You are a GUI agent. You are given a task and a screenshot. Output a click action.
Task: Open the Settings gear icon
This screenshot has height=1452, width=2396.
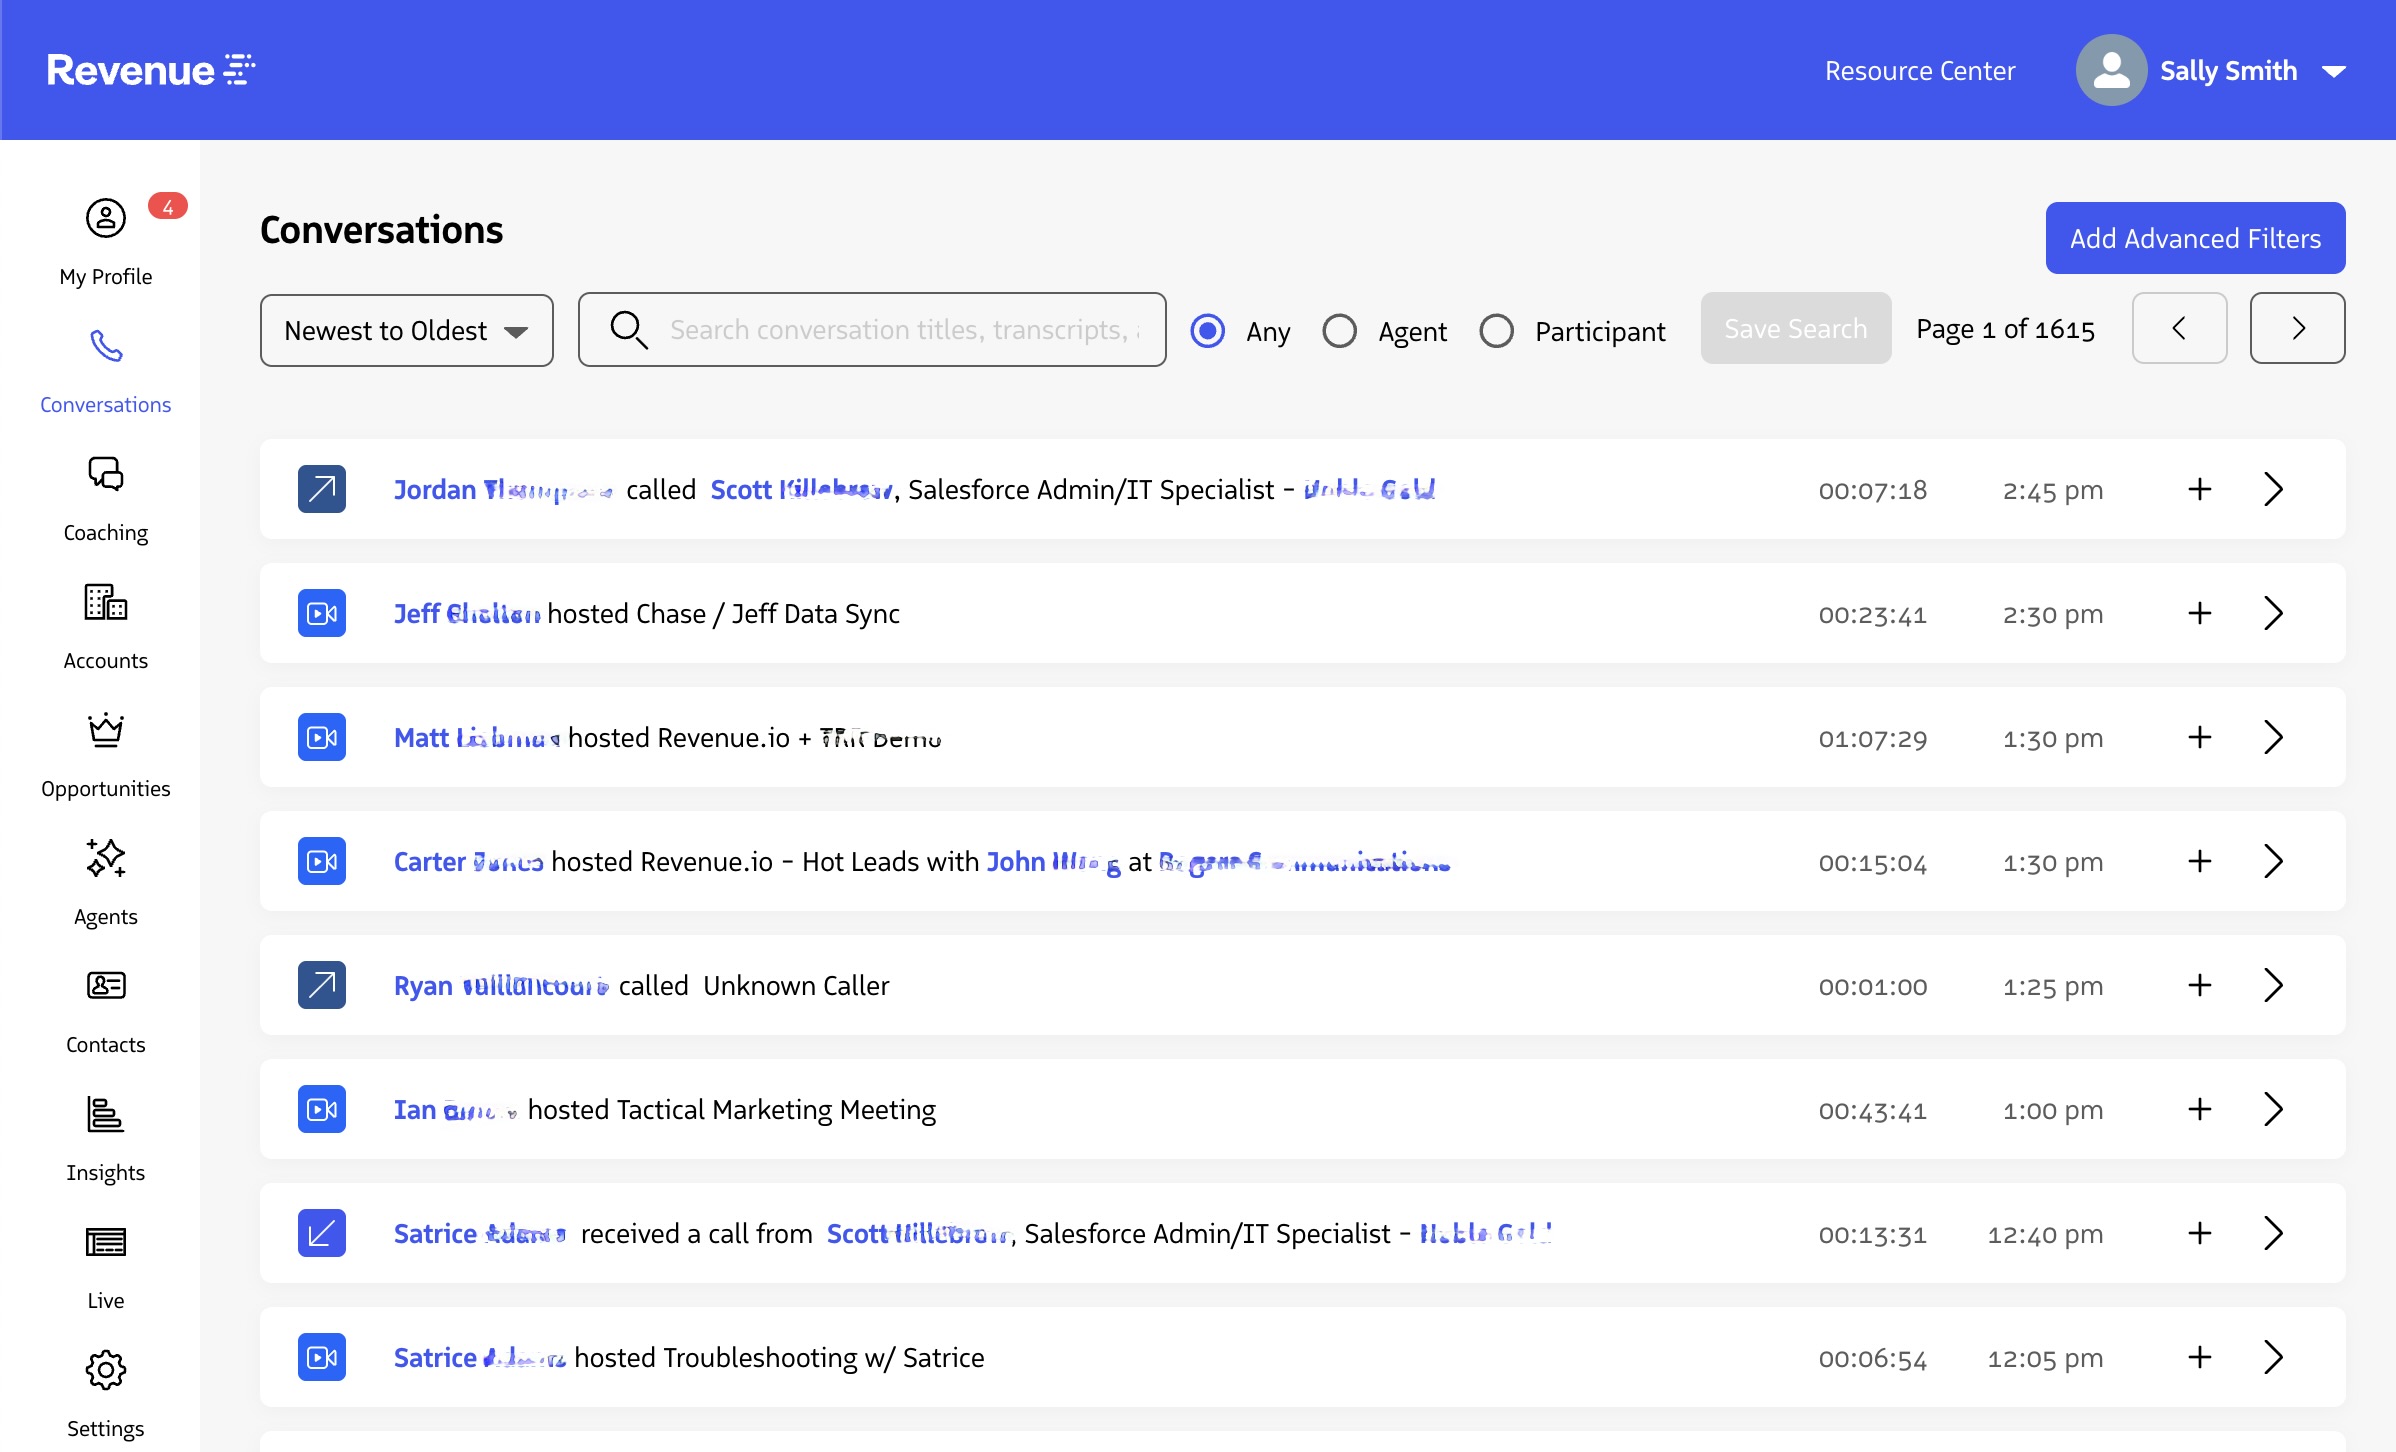[106, 1370]
